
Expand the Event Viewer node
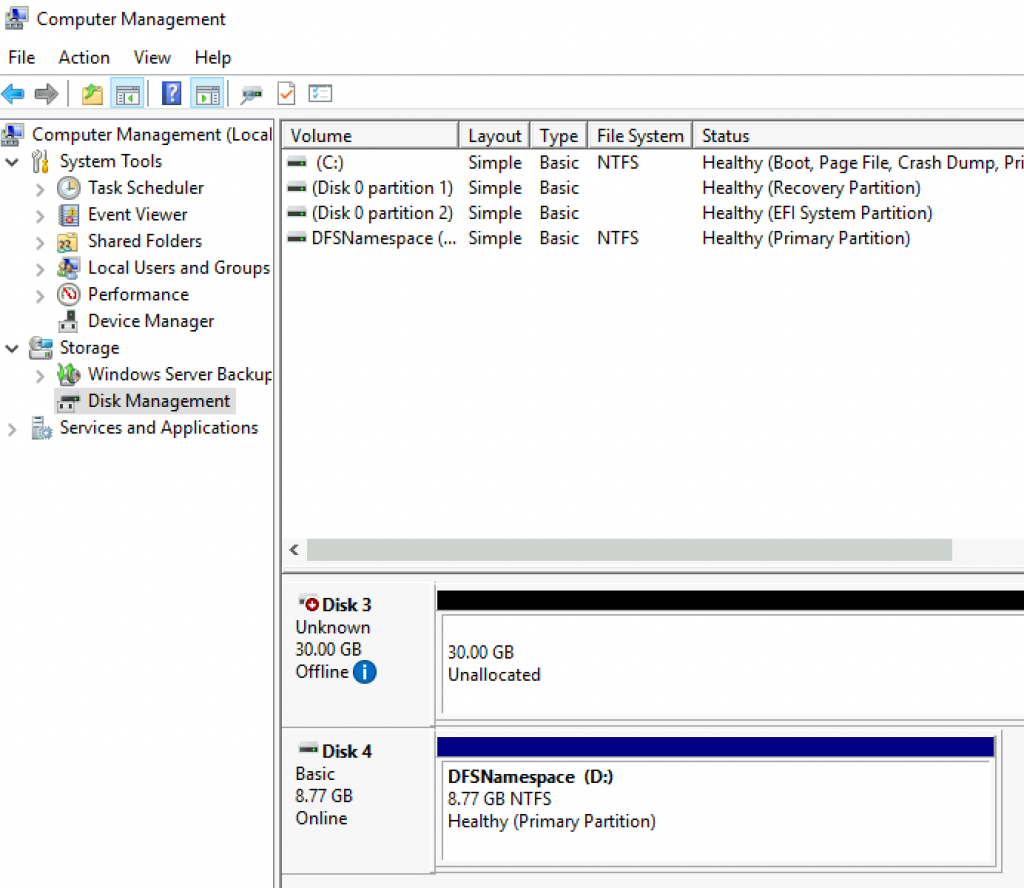coord(40,216)
